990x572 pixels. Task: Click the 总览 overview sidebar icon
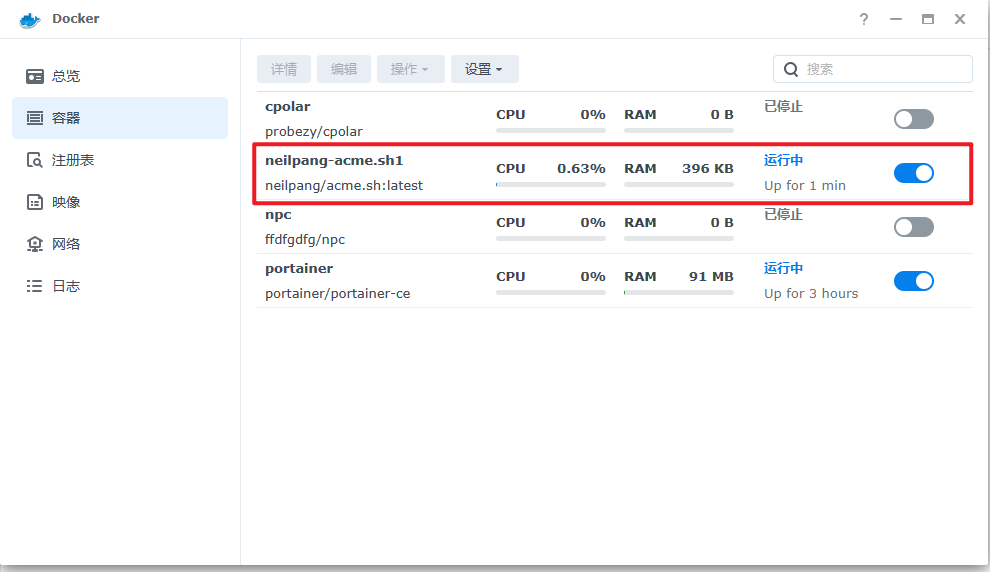pos(35,76)
